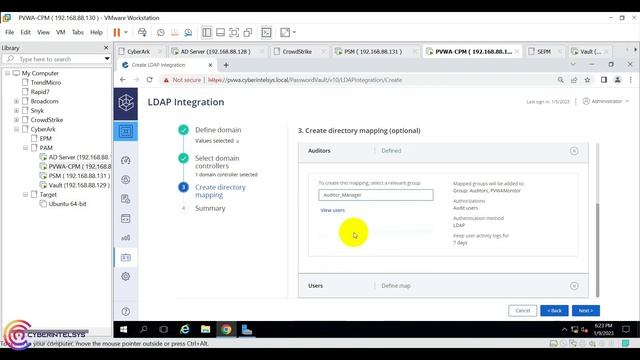This screenshot has height=360, width=640.
Task: Enter VMware full screen mode
Action: [x=234, y=32]
